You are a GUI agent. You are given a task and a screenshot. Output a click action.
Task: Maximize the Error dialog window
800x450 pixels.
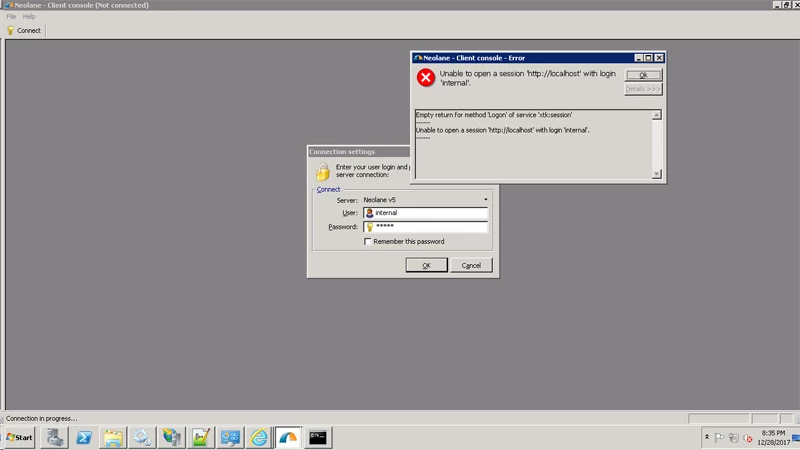648,58
